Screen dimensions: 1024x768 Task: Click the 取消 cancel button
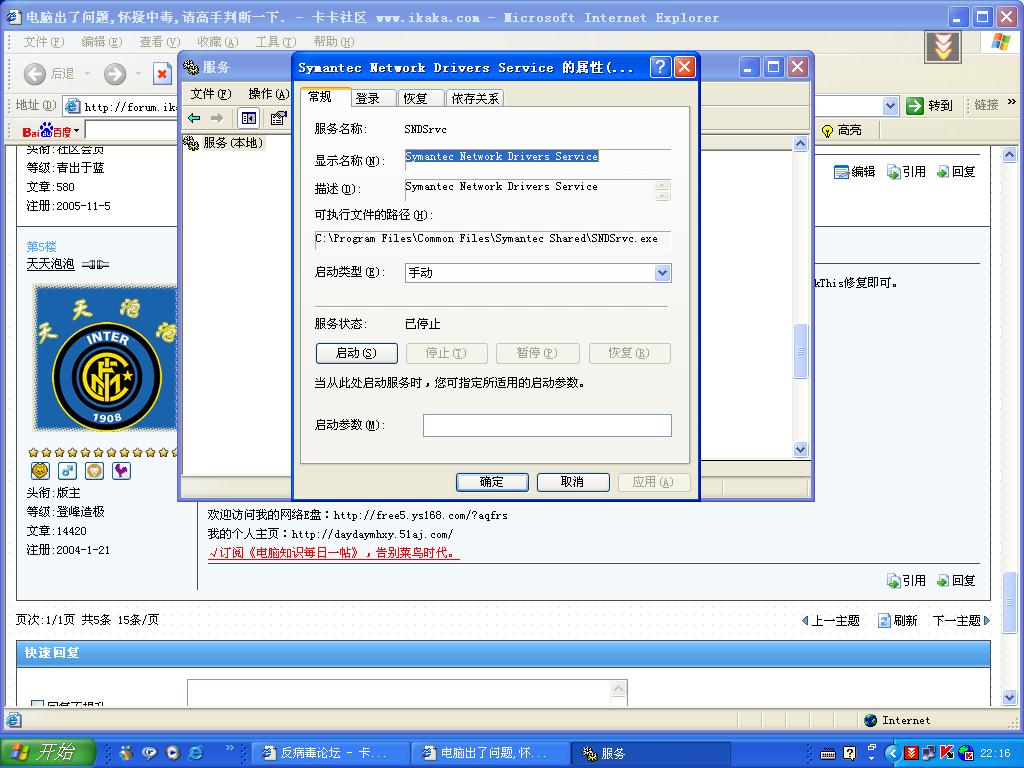pyautogui.click(x=572, y=482)
